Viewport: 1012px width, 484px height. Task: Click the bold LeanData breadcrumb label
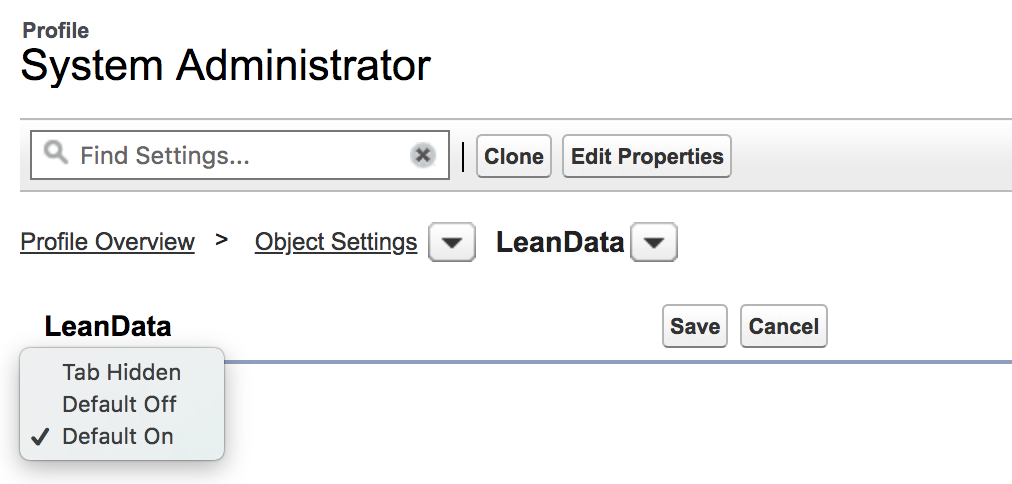(x=560, y=242)
